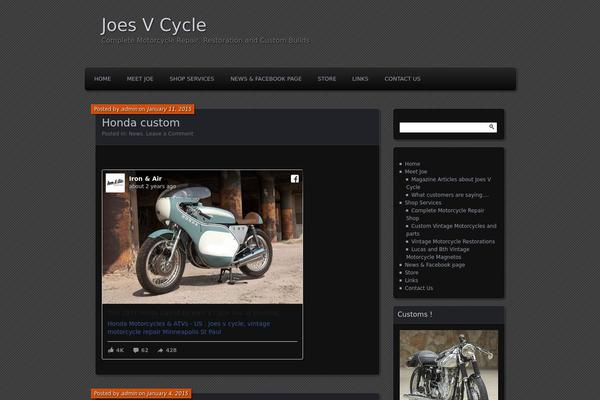Open Honda Motorcycles & ATVs link
Image resolution: width=600 pixels, height=400 pixels.
pos(189,328)
